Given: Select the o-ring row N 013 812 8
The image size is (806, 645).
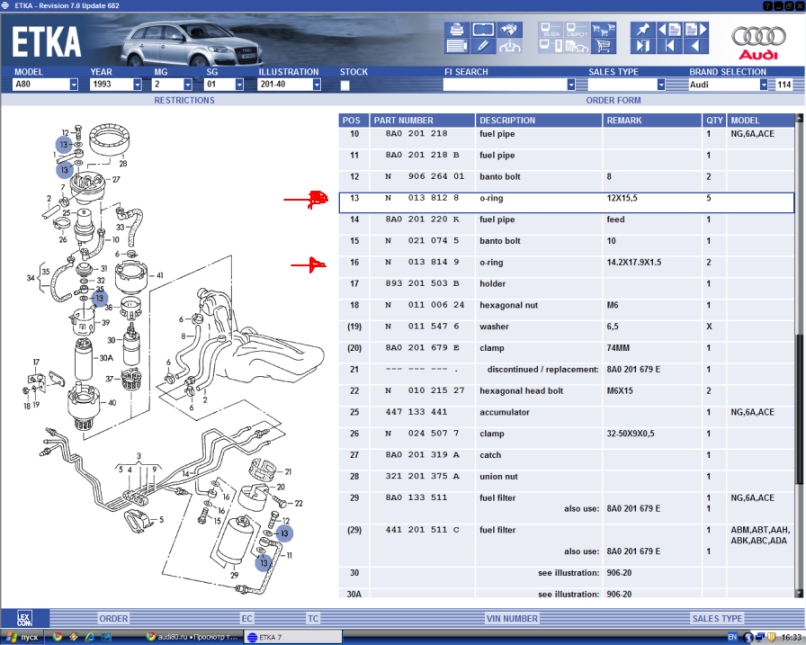Looking at the screenshot, I should point(566,202).
